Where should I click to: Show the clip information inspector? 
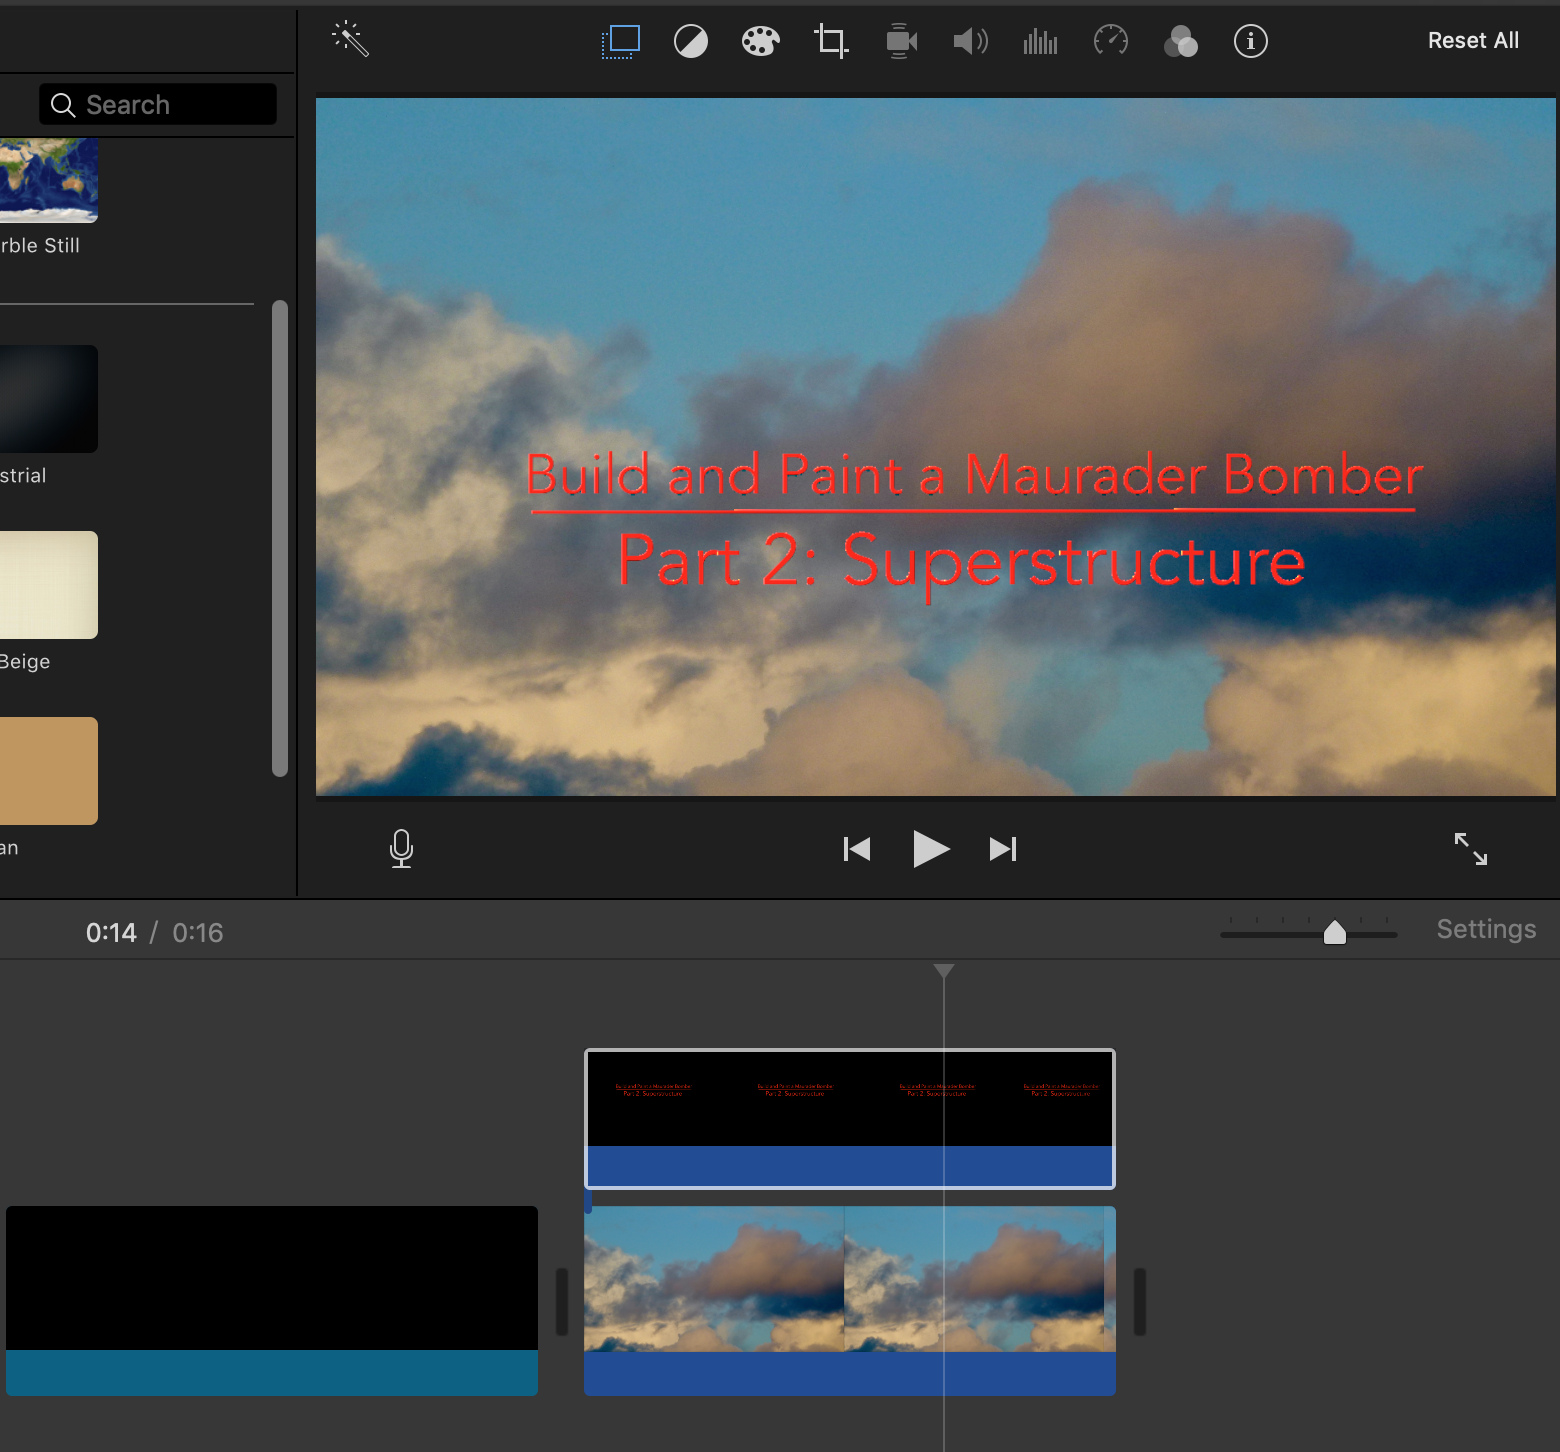tap(1250, 41)
